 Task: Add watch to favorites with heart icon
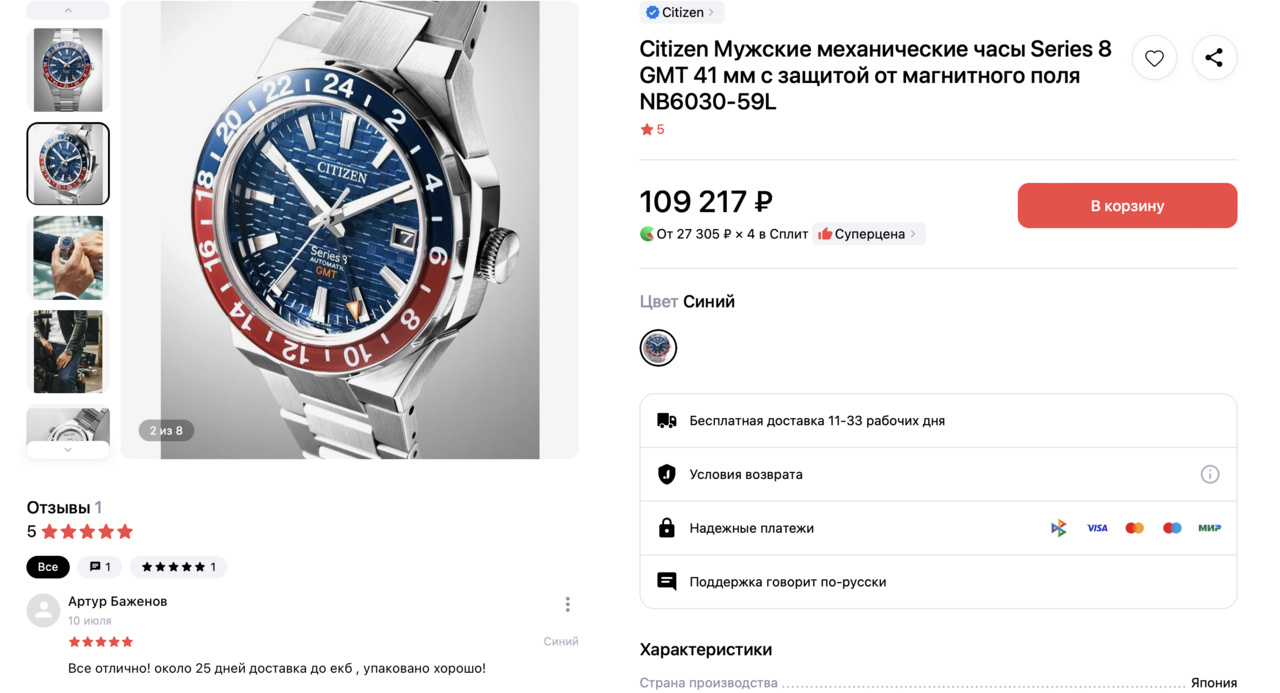click(x=1154, y=58)
